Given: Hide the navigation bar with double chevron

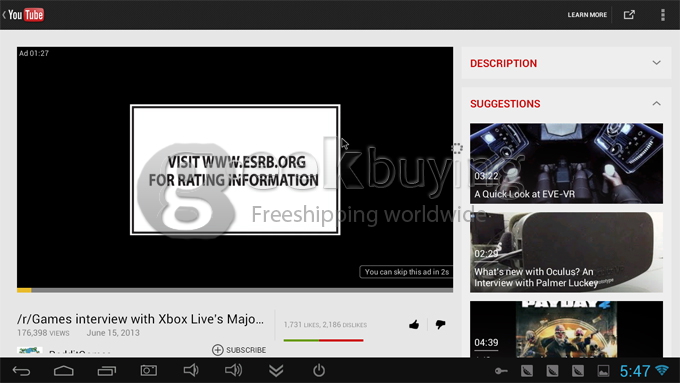Looking at the screenshot, I should 276,371.
